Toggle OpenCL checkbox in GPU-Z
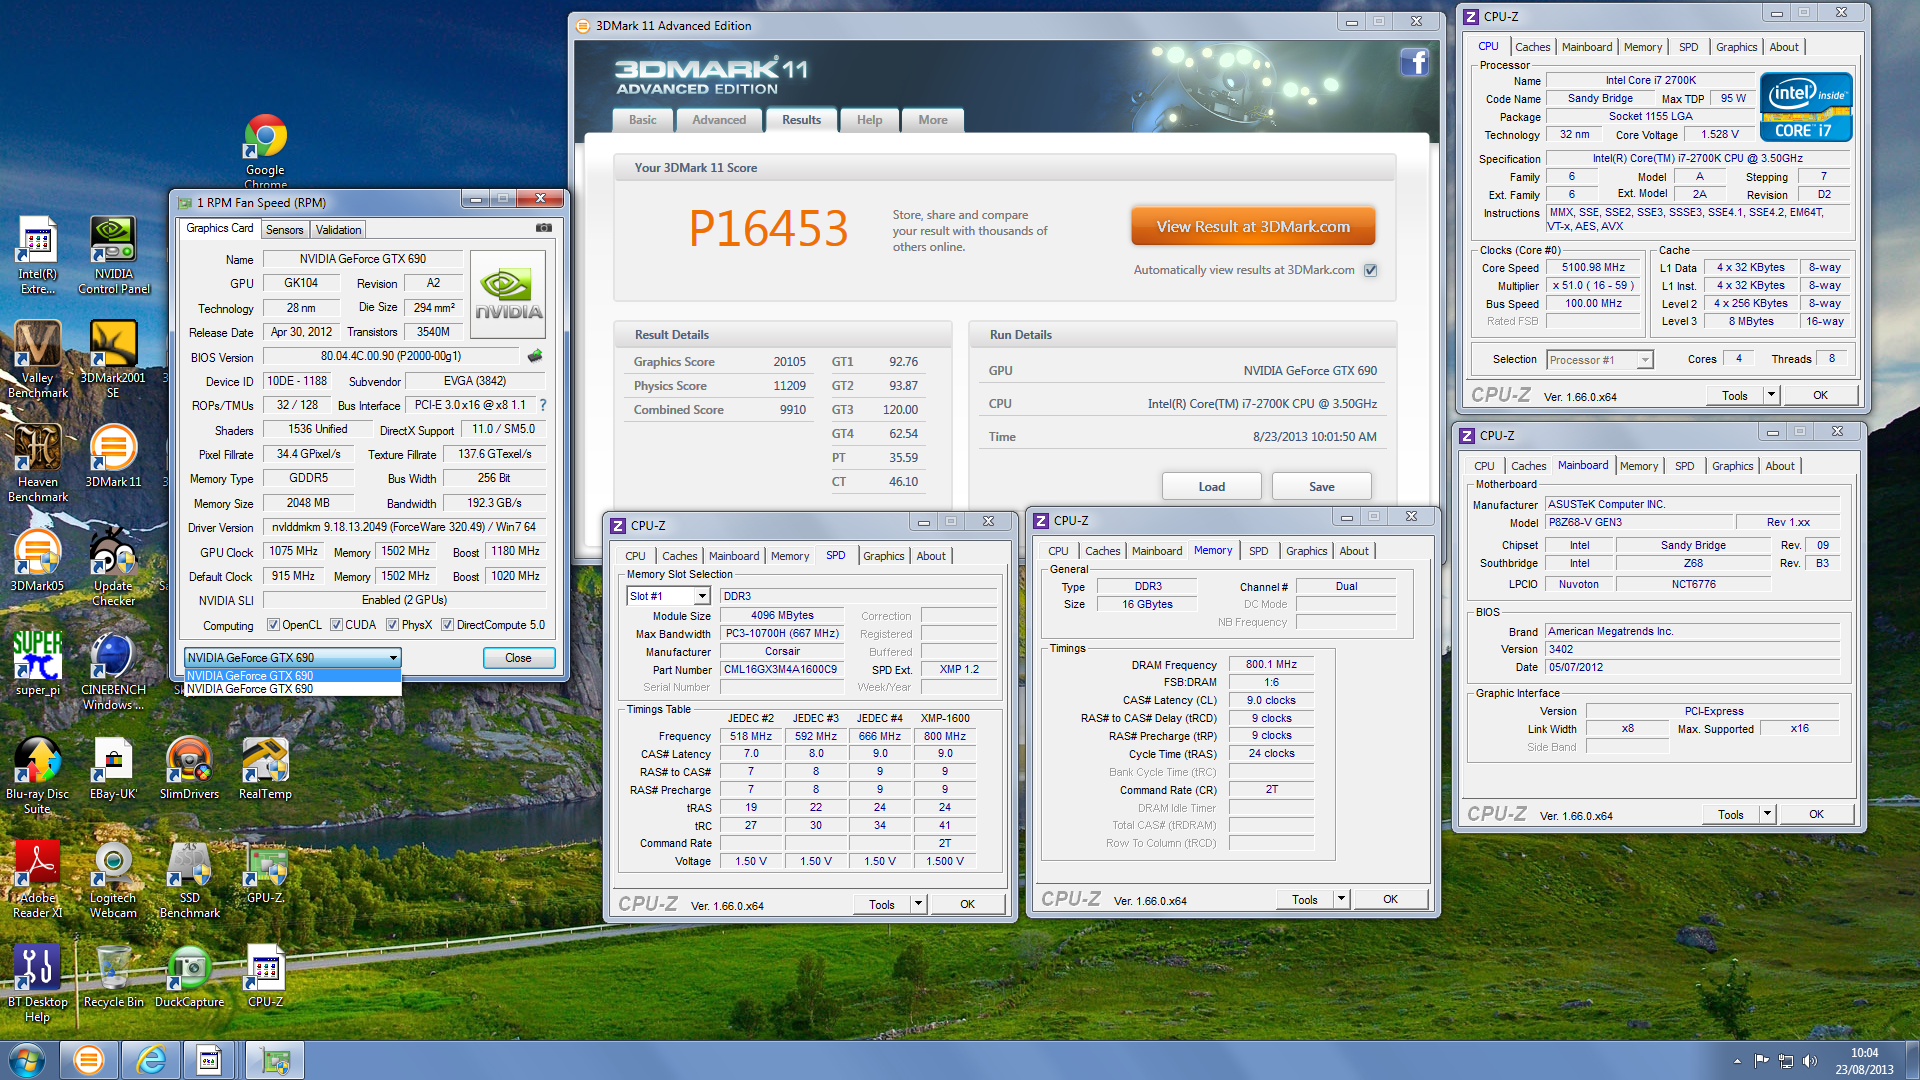The height and width of the screenshot is (1080, 1920). 273,625
